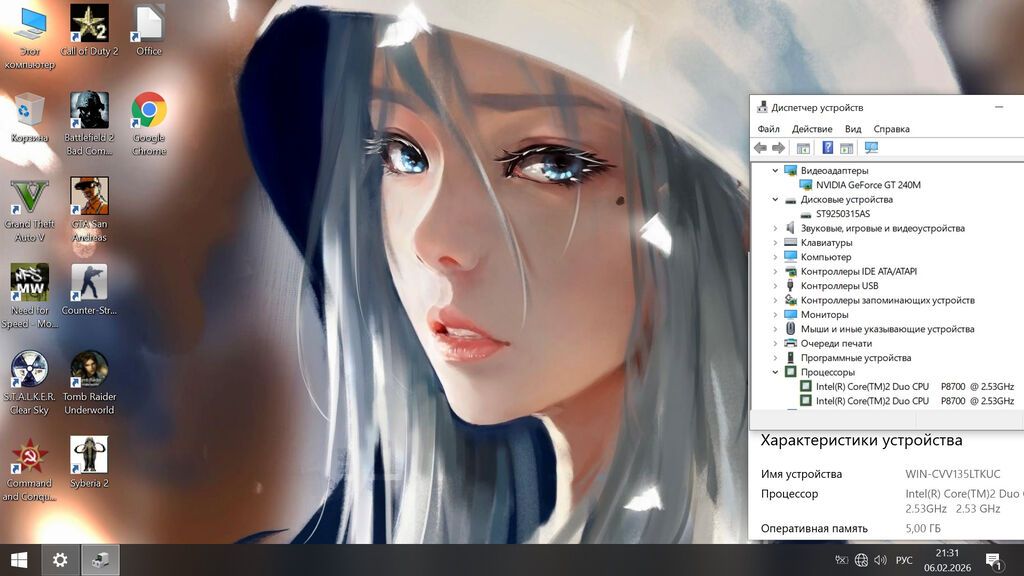The width and height of the screenshot is (1024, 576).
Task: Open the Вид menu
Action: click(x=853, y=129)
